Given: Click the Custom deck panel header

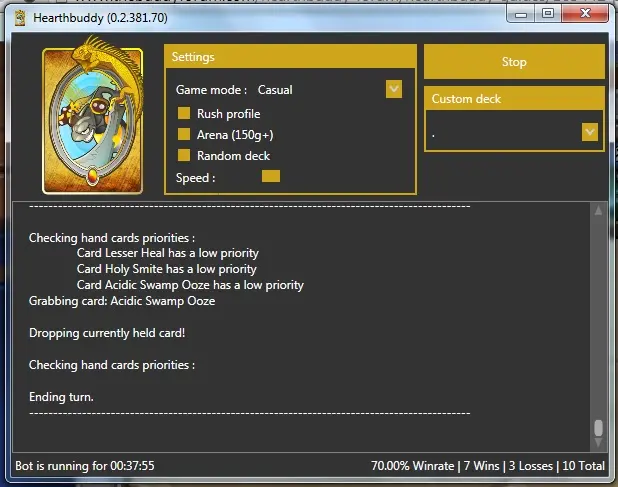Looking at the screenshot, I should point(514,99).
